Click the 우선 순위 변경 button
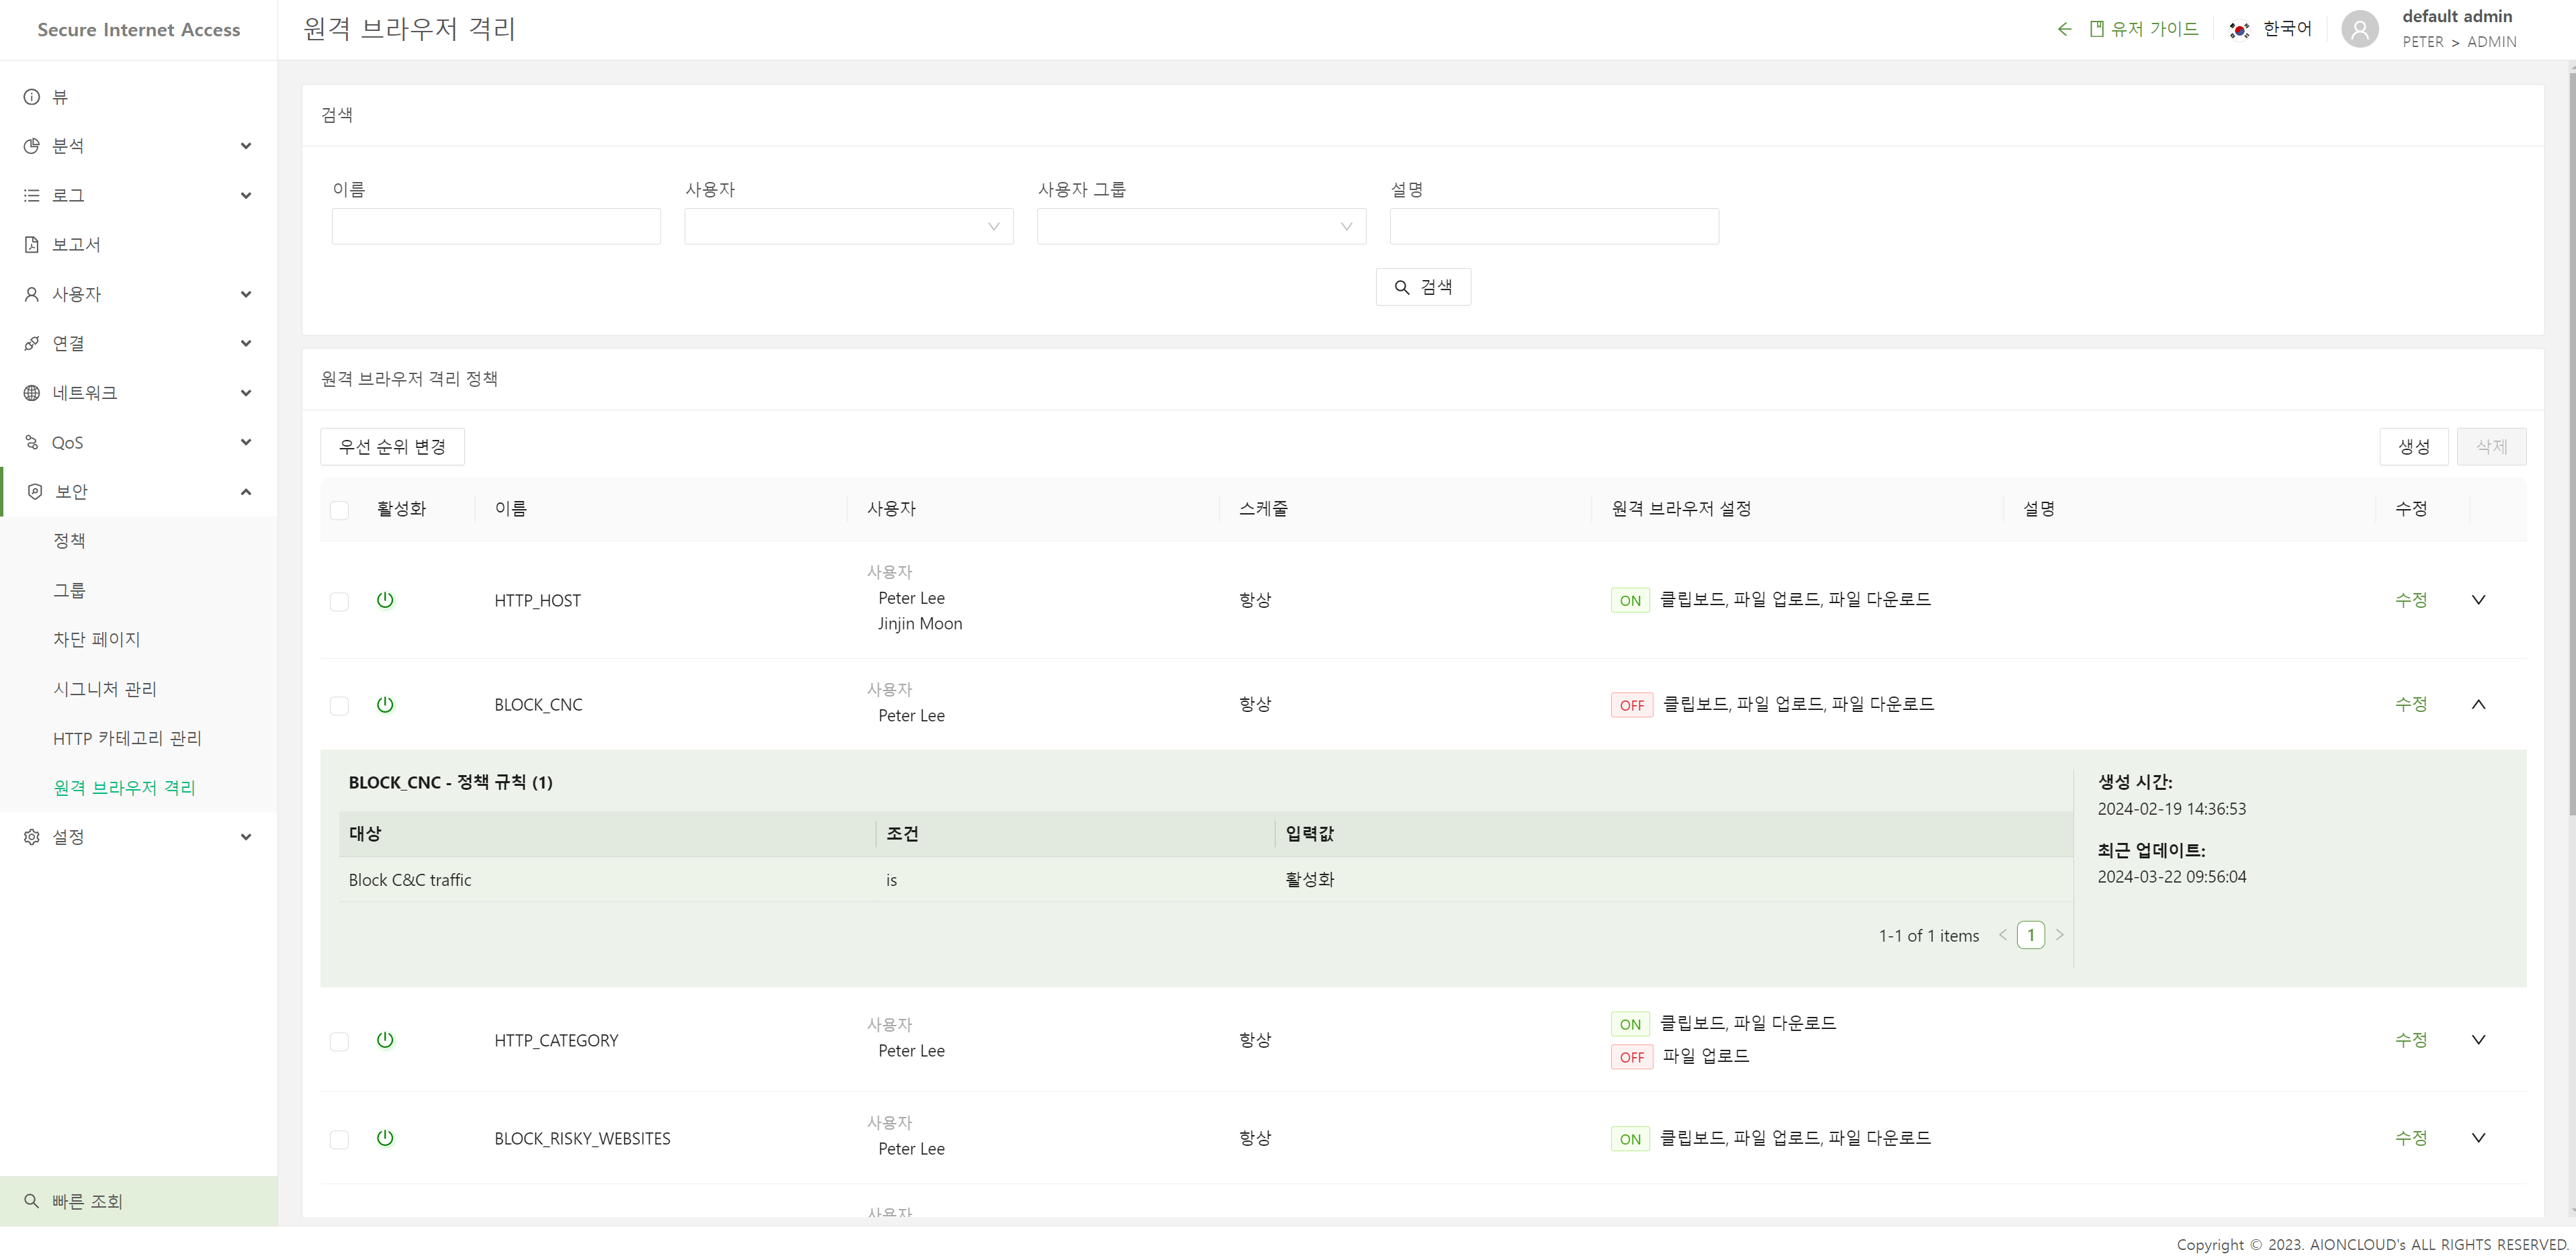 (392, 447)
